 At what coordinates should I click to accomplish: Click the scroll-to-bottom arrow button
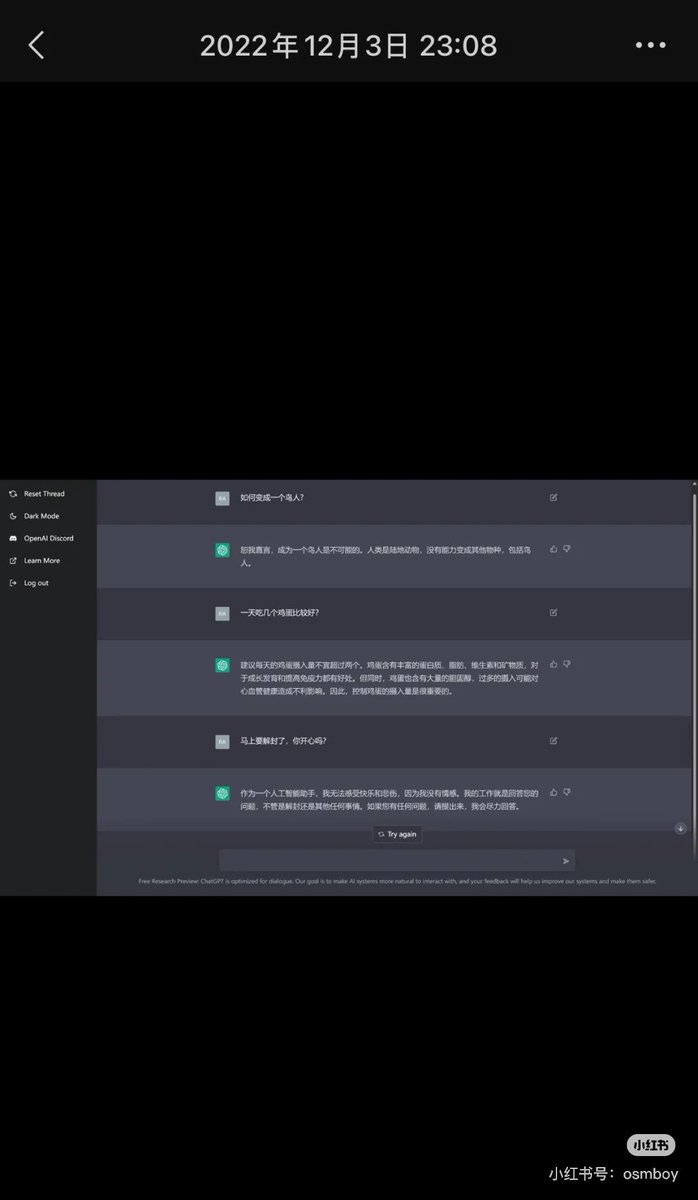681,828
